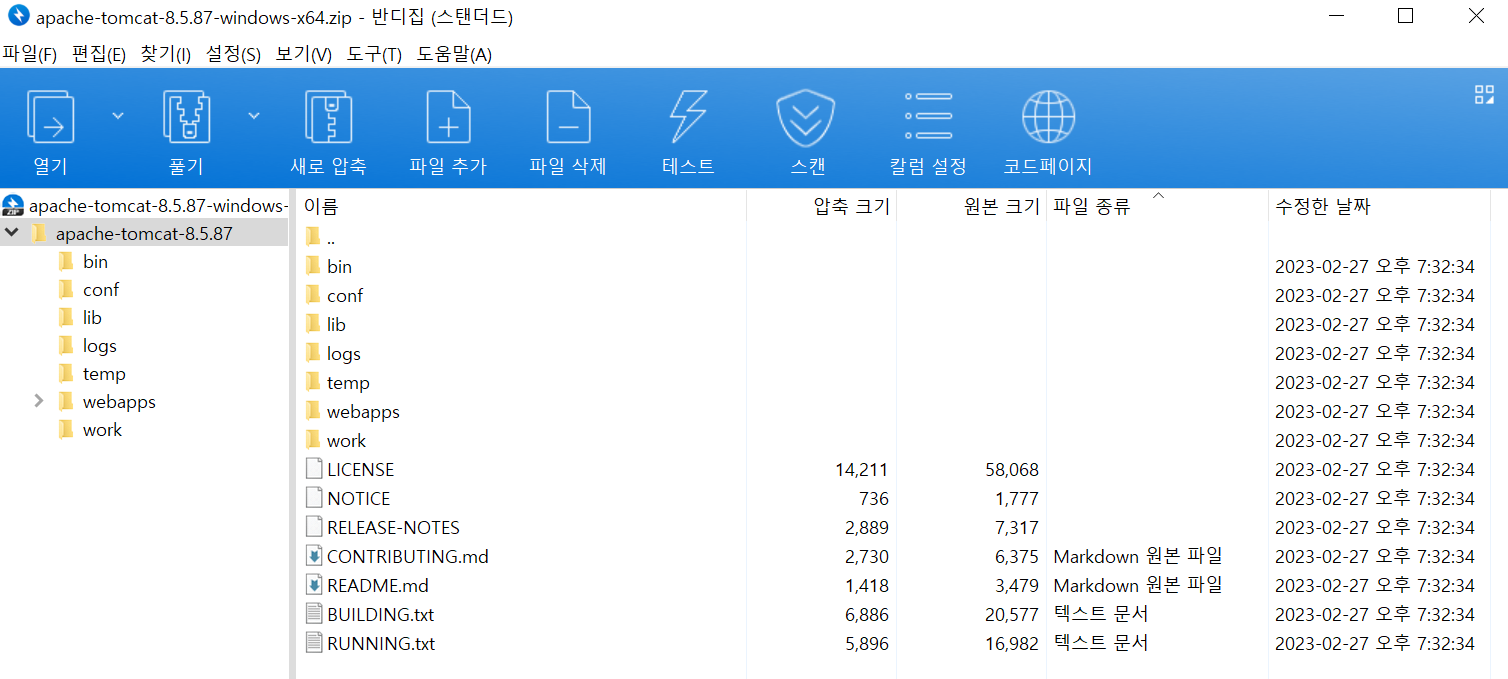Open the 찾기(I) menu
This screenshot has width=1508, height=679.
click(166, 54)
